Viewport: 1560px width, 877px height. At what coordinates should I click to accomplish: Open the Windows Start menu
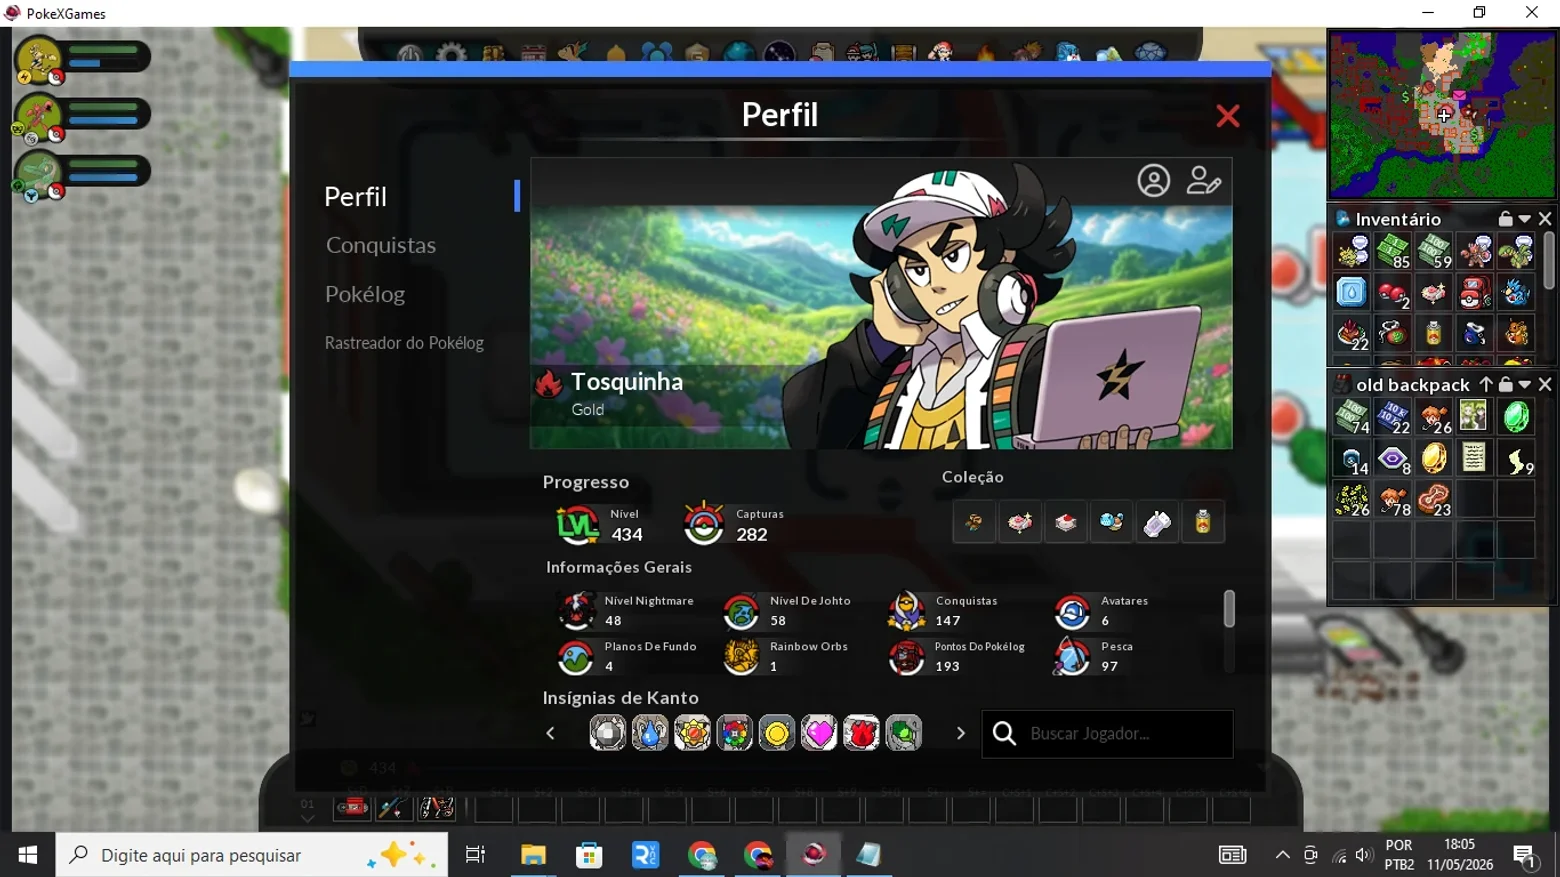click(28, 855)
